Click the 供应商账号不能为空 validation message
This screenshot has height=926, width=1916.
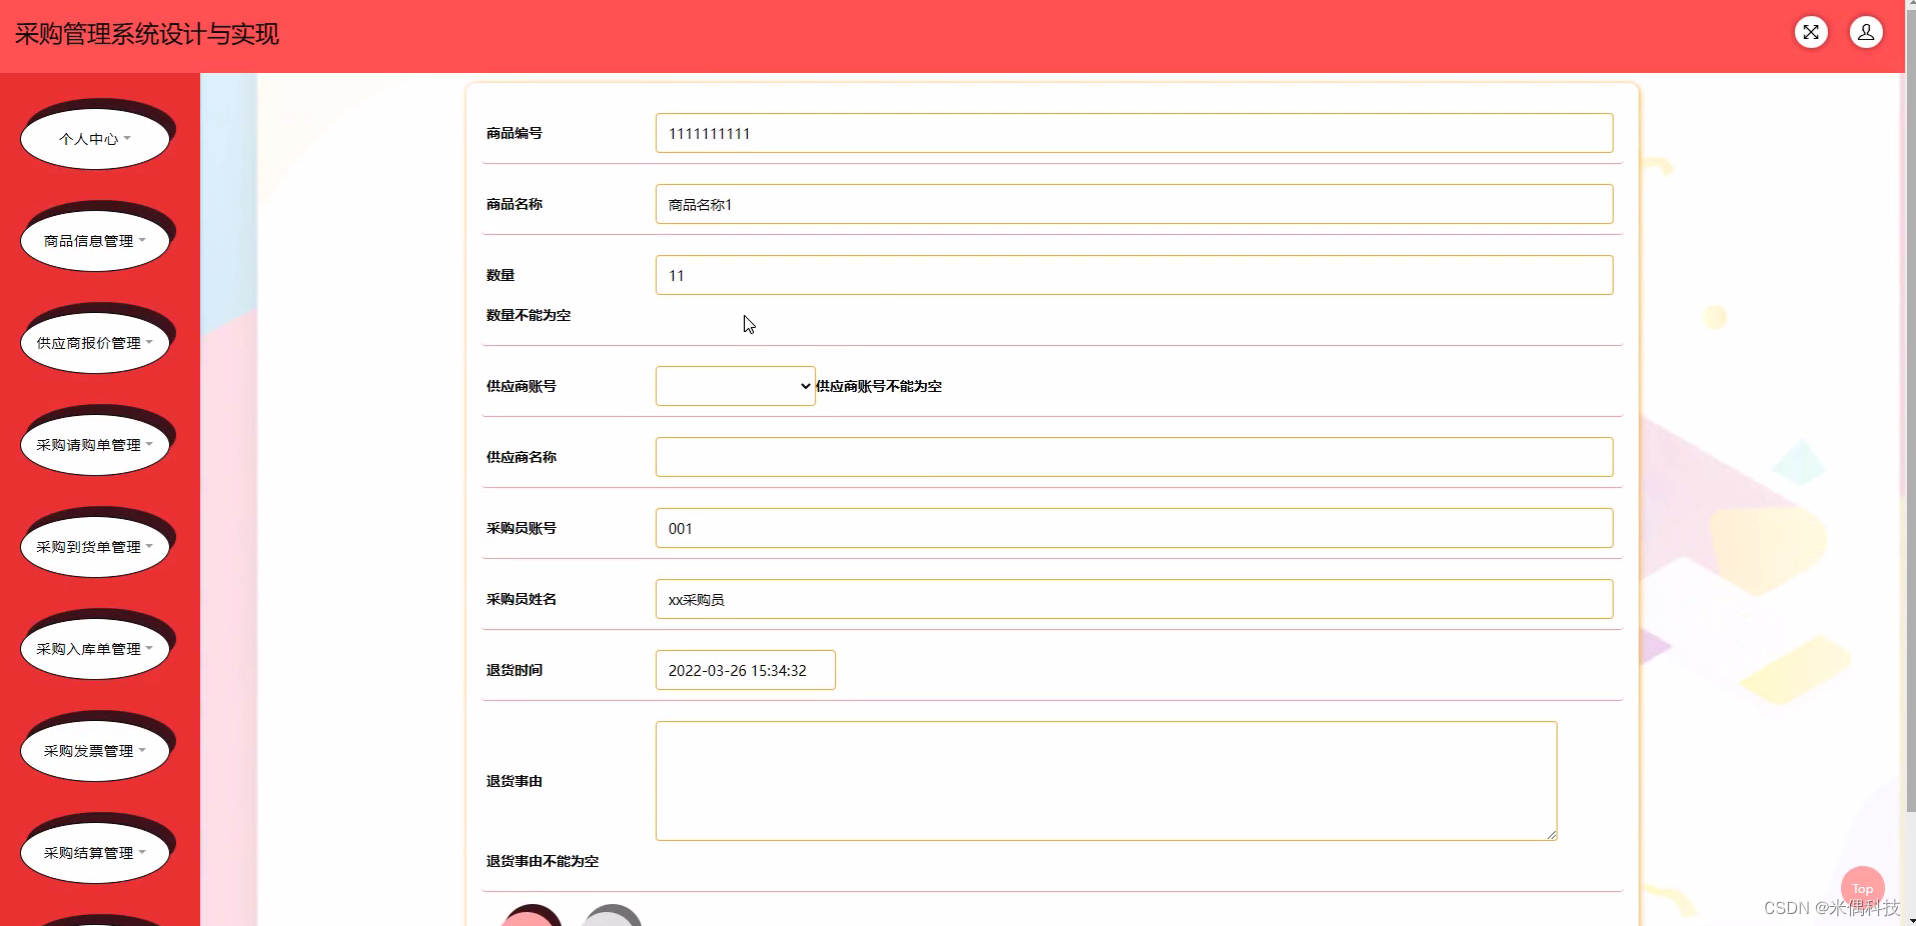(879, 386)
